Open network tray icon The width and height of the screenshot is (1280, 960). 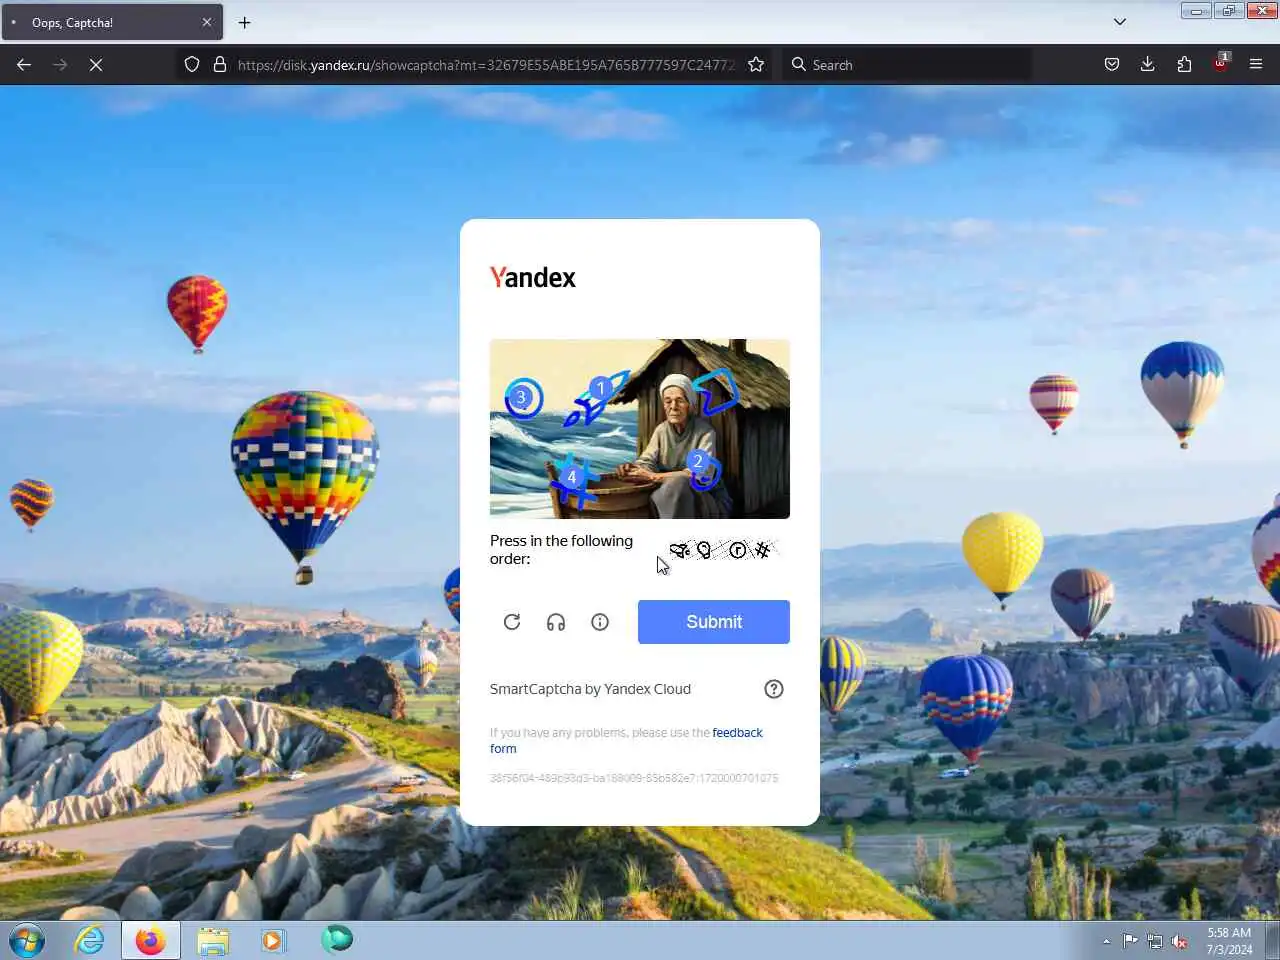(x=1155, y=941)
